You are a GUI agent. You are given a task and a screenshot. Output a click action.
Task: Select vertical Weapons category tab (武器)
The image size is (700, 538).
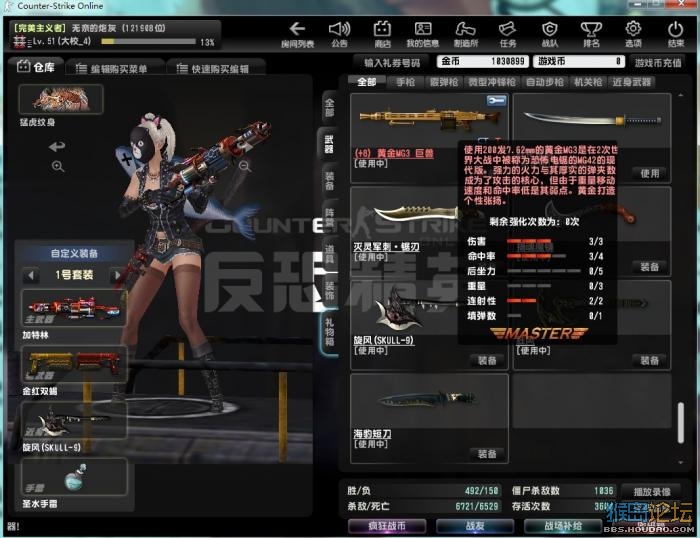329,144
